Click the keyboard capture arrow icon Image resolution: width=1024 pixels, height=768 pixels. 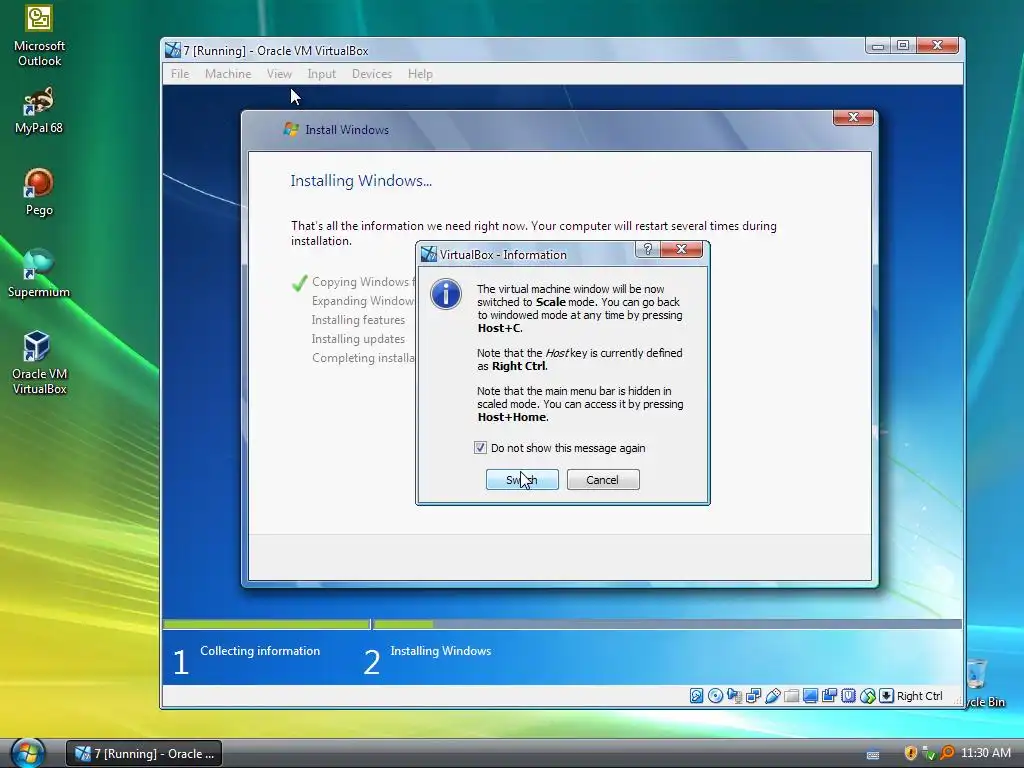886,696
